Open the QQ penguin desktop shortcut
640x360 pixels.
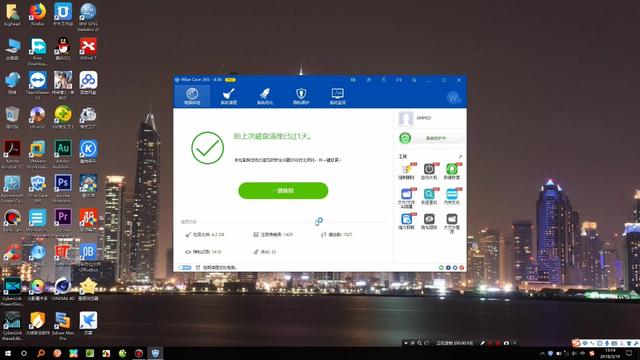63,48
